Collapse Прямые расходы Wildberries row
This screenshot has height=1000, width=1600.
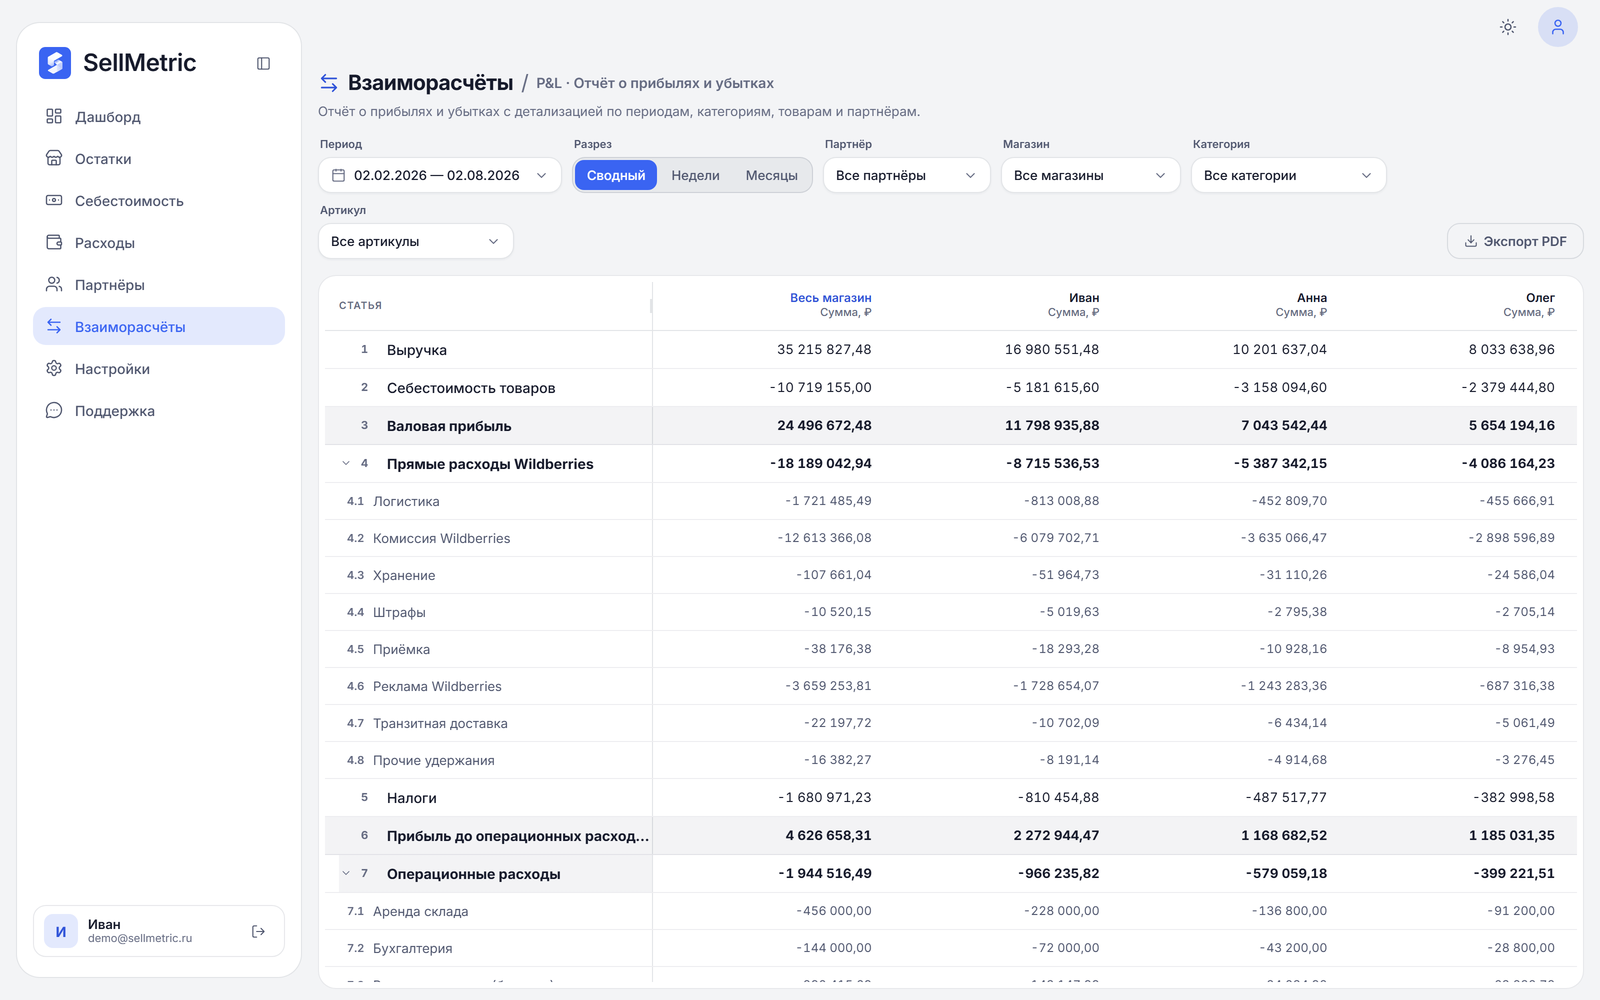pyautogui.click(x=346, y=463)
